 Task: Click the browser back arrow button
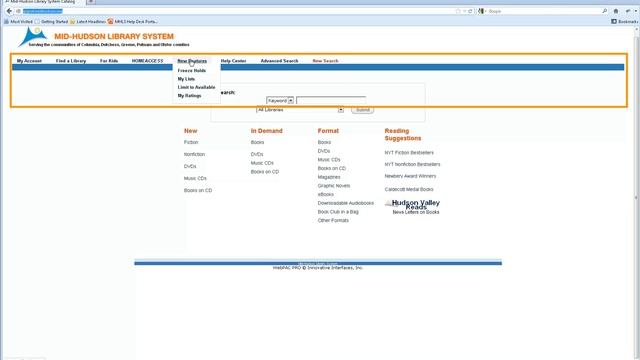coord(9,11)
